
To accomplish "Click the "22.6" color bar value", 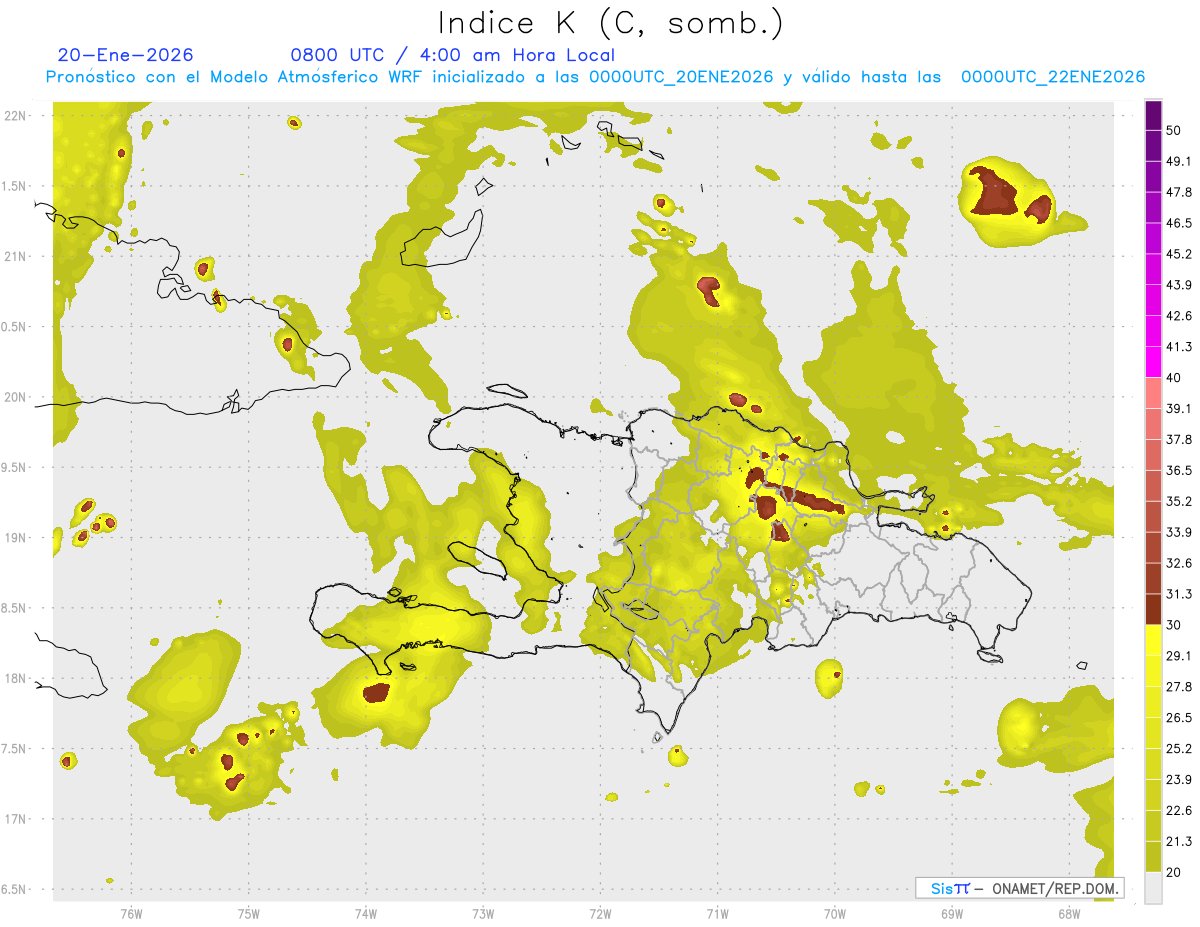I will point(1179,810).
